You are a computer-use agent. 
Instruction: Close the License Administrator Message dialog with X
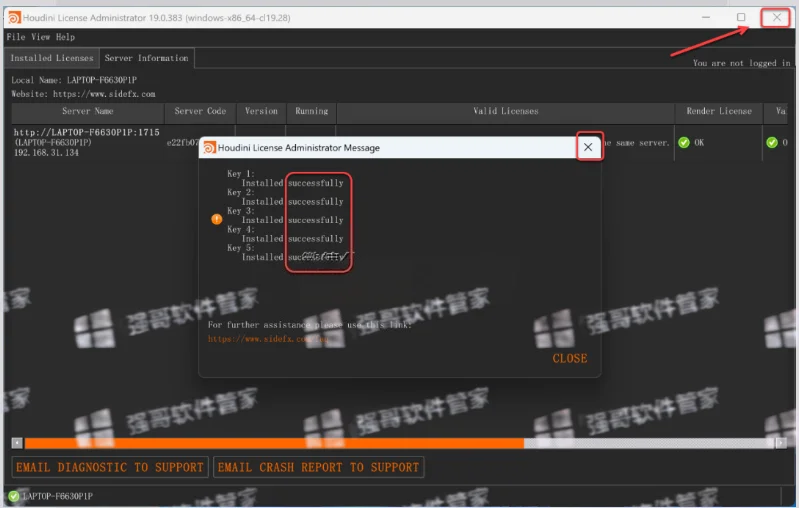point(588,147)
